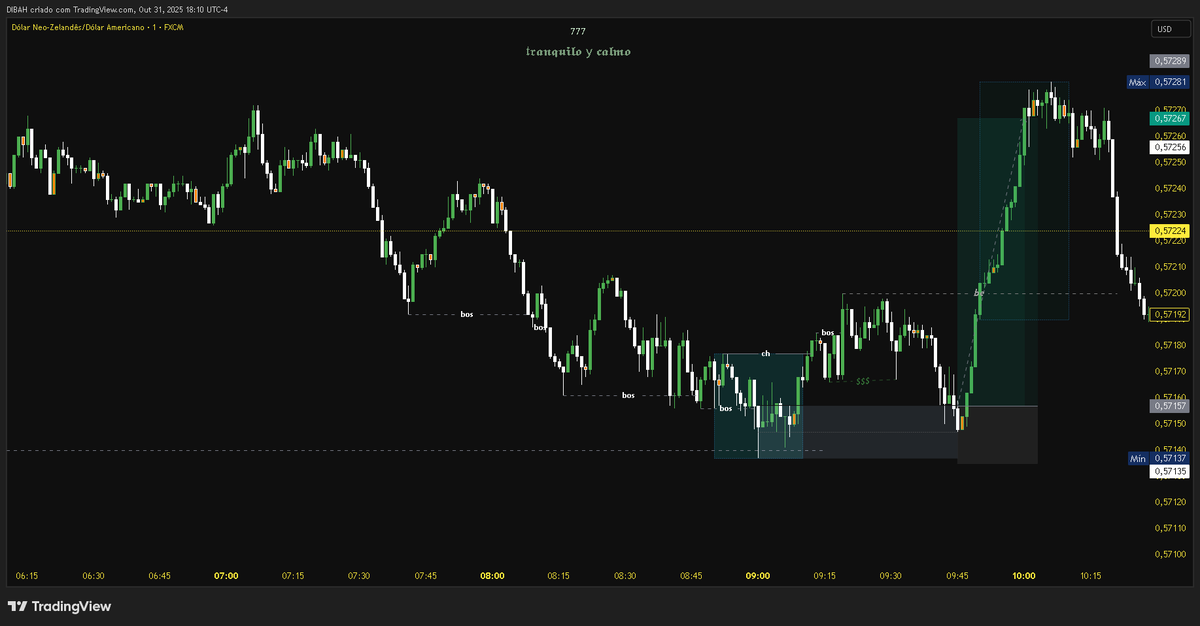
Task: Select the '777' text annotation
Action: (x=578, y=31)
